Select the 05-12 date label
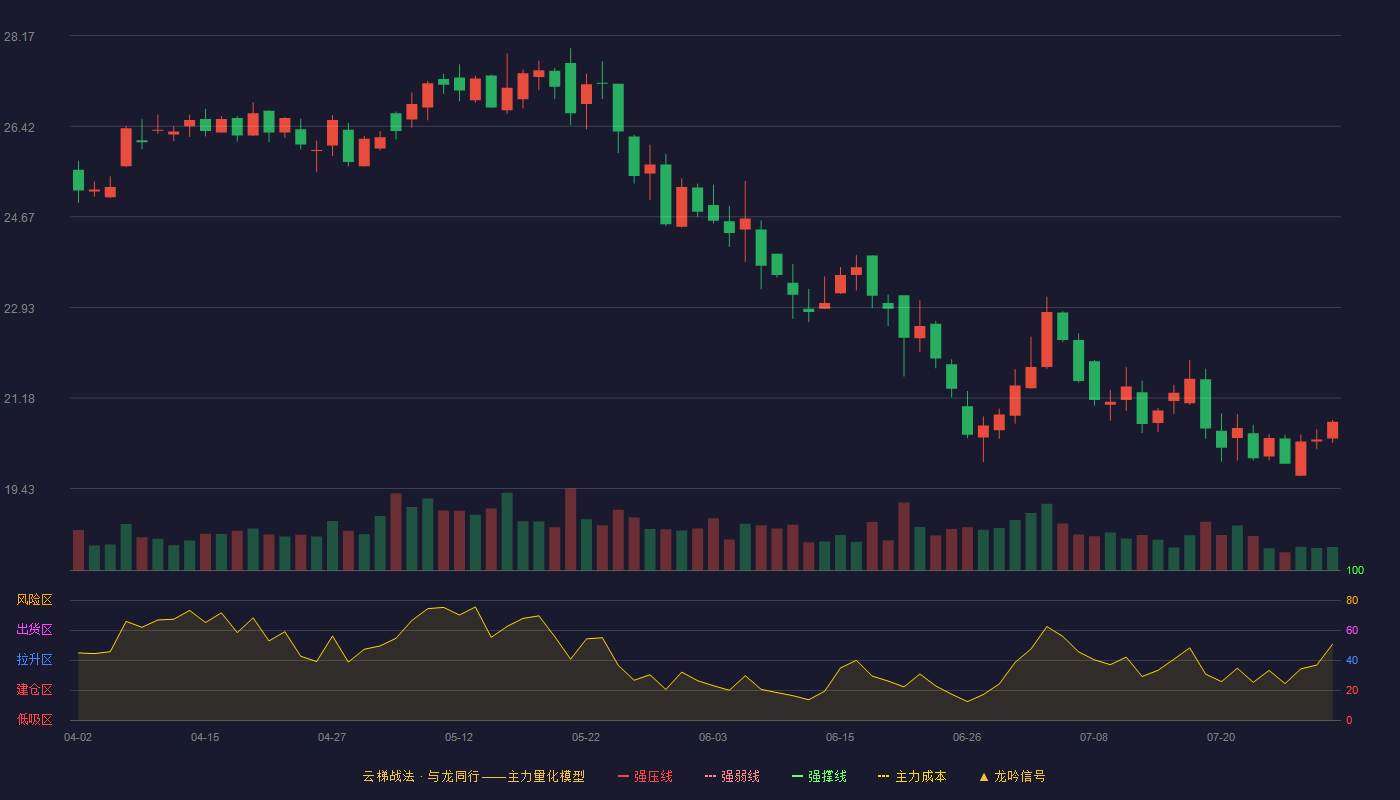Image resolution: width=1400 pixels, height=800 pixels. 459,737
